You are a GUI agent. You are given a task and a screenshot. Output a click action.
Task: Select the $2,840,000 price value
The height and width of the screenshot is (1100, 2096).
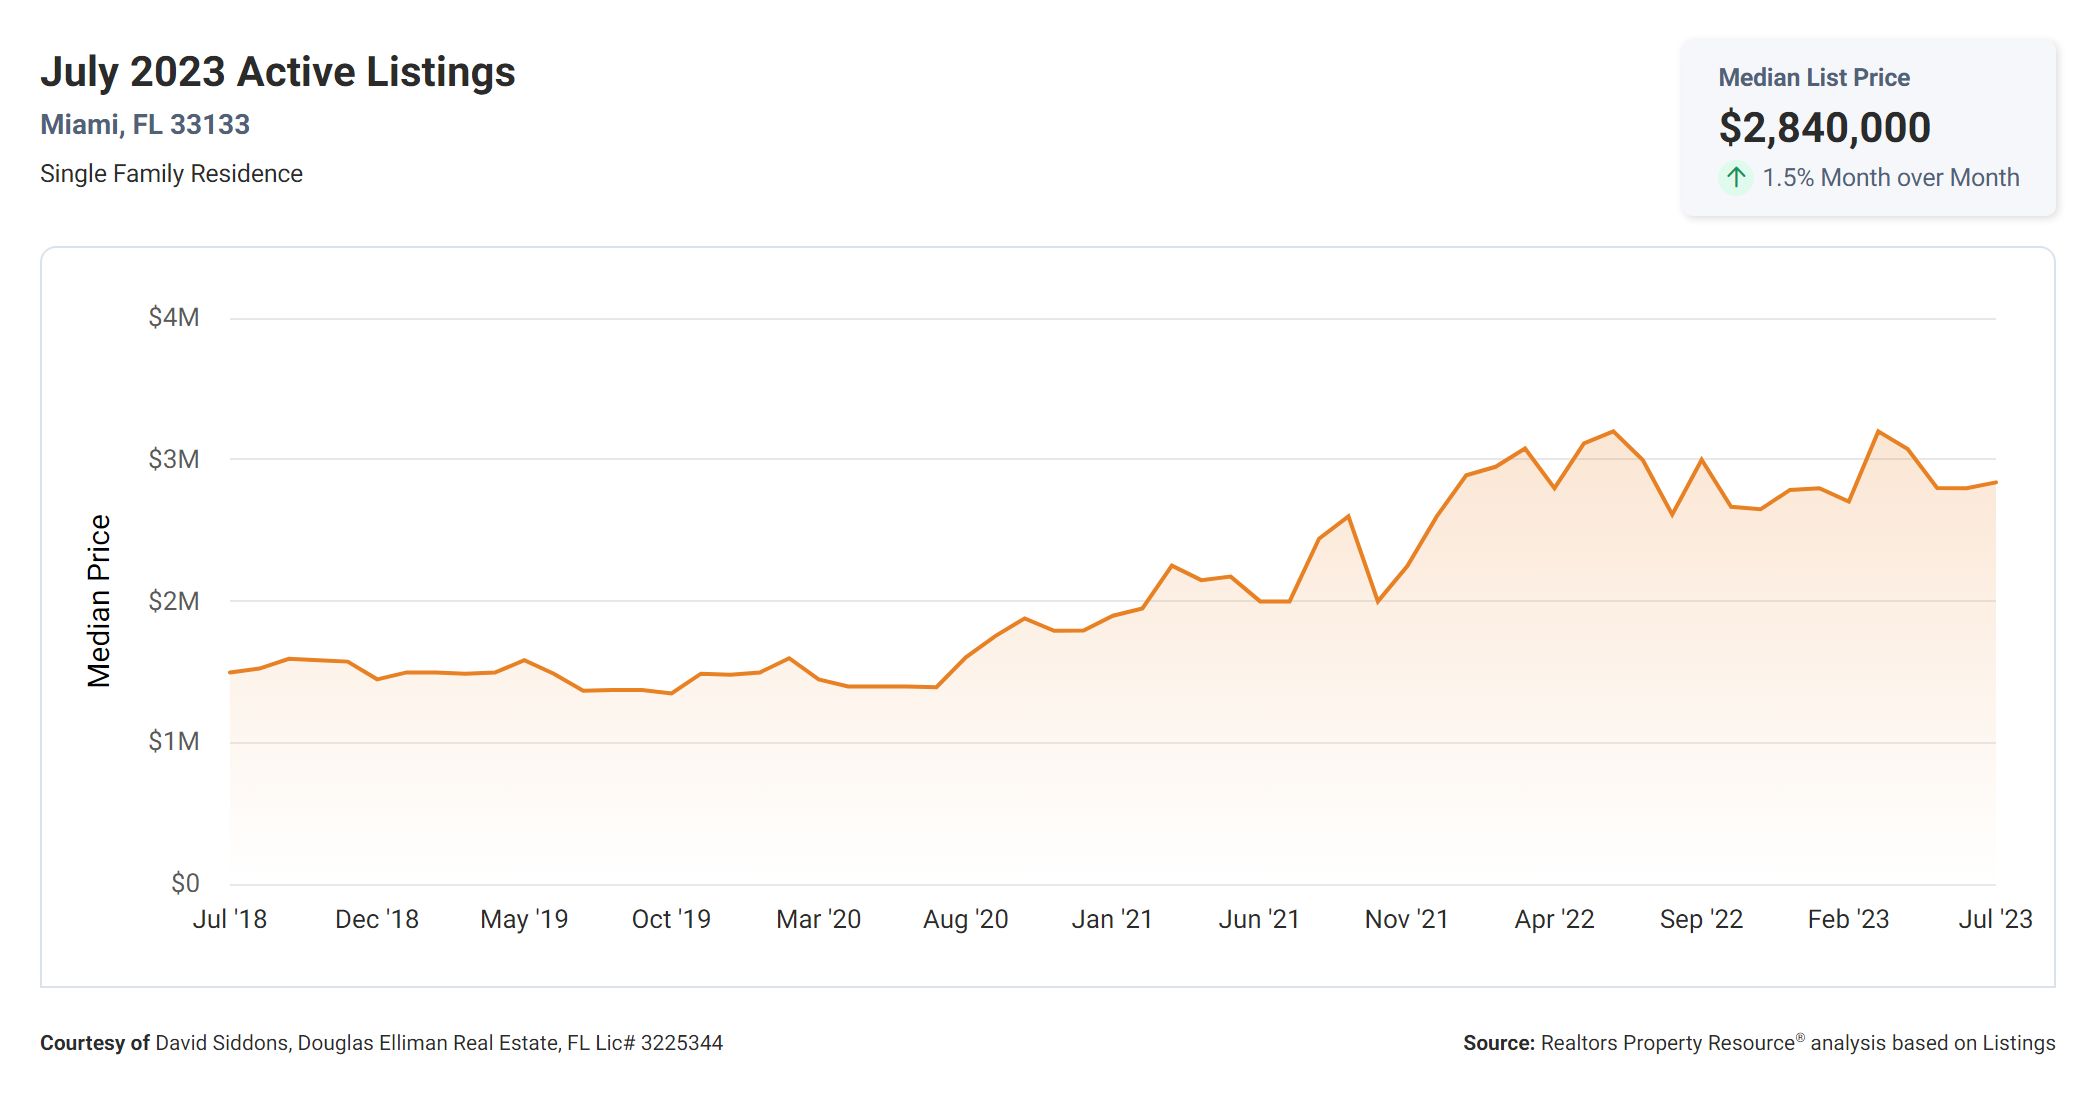click(1824, 127)
